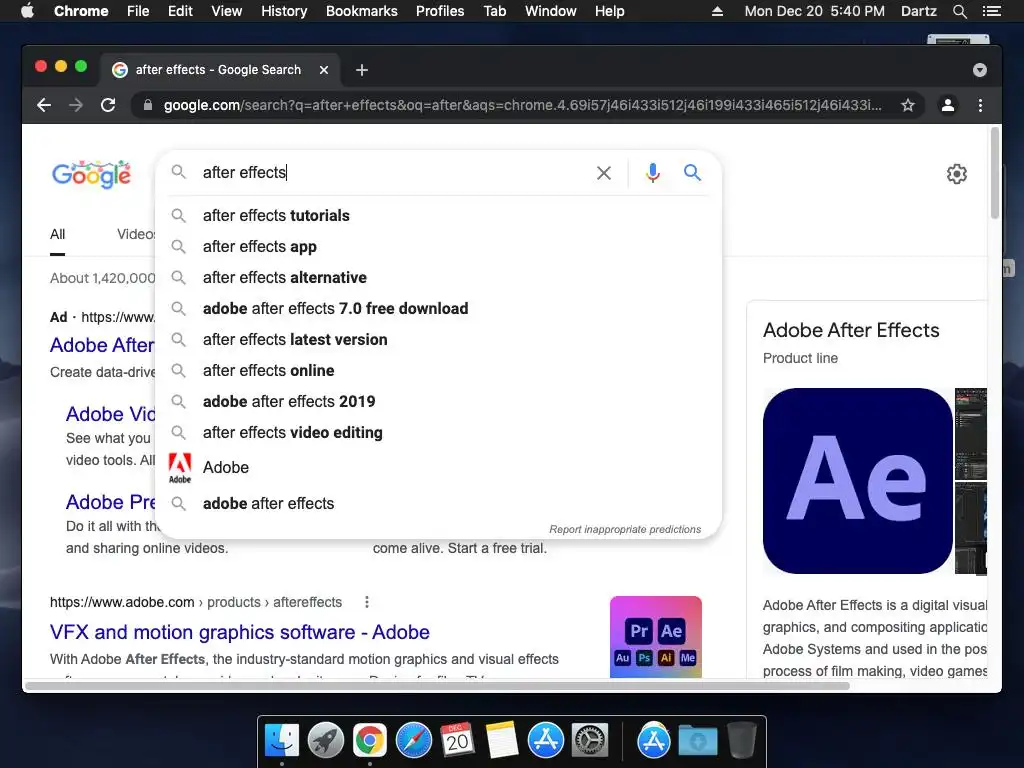Submit search with the blue magnifier icon
This screenshot has height=768, width=1024.
pyautogui.click(x=692, y=172)
